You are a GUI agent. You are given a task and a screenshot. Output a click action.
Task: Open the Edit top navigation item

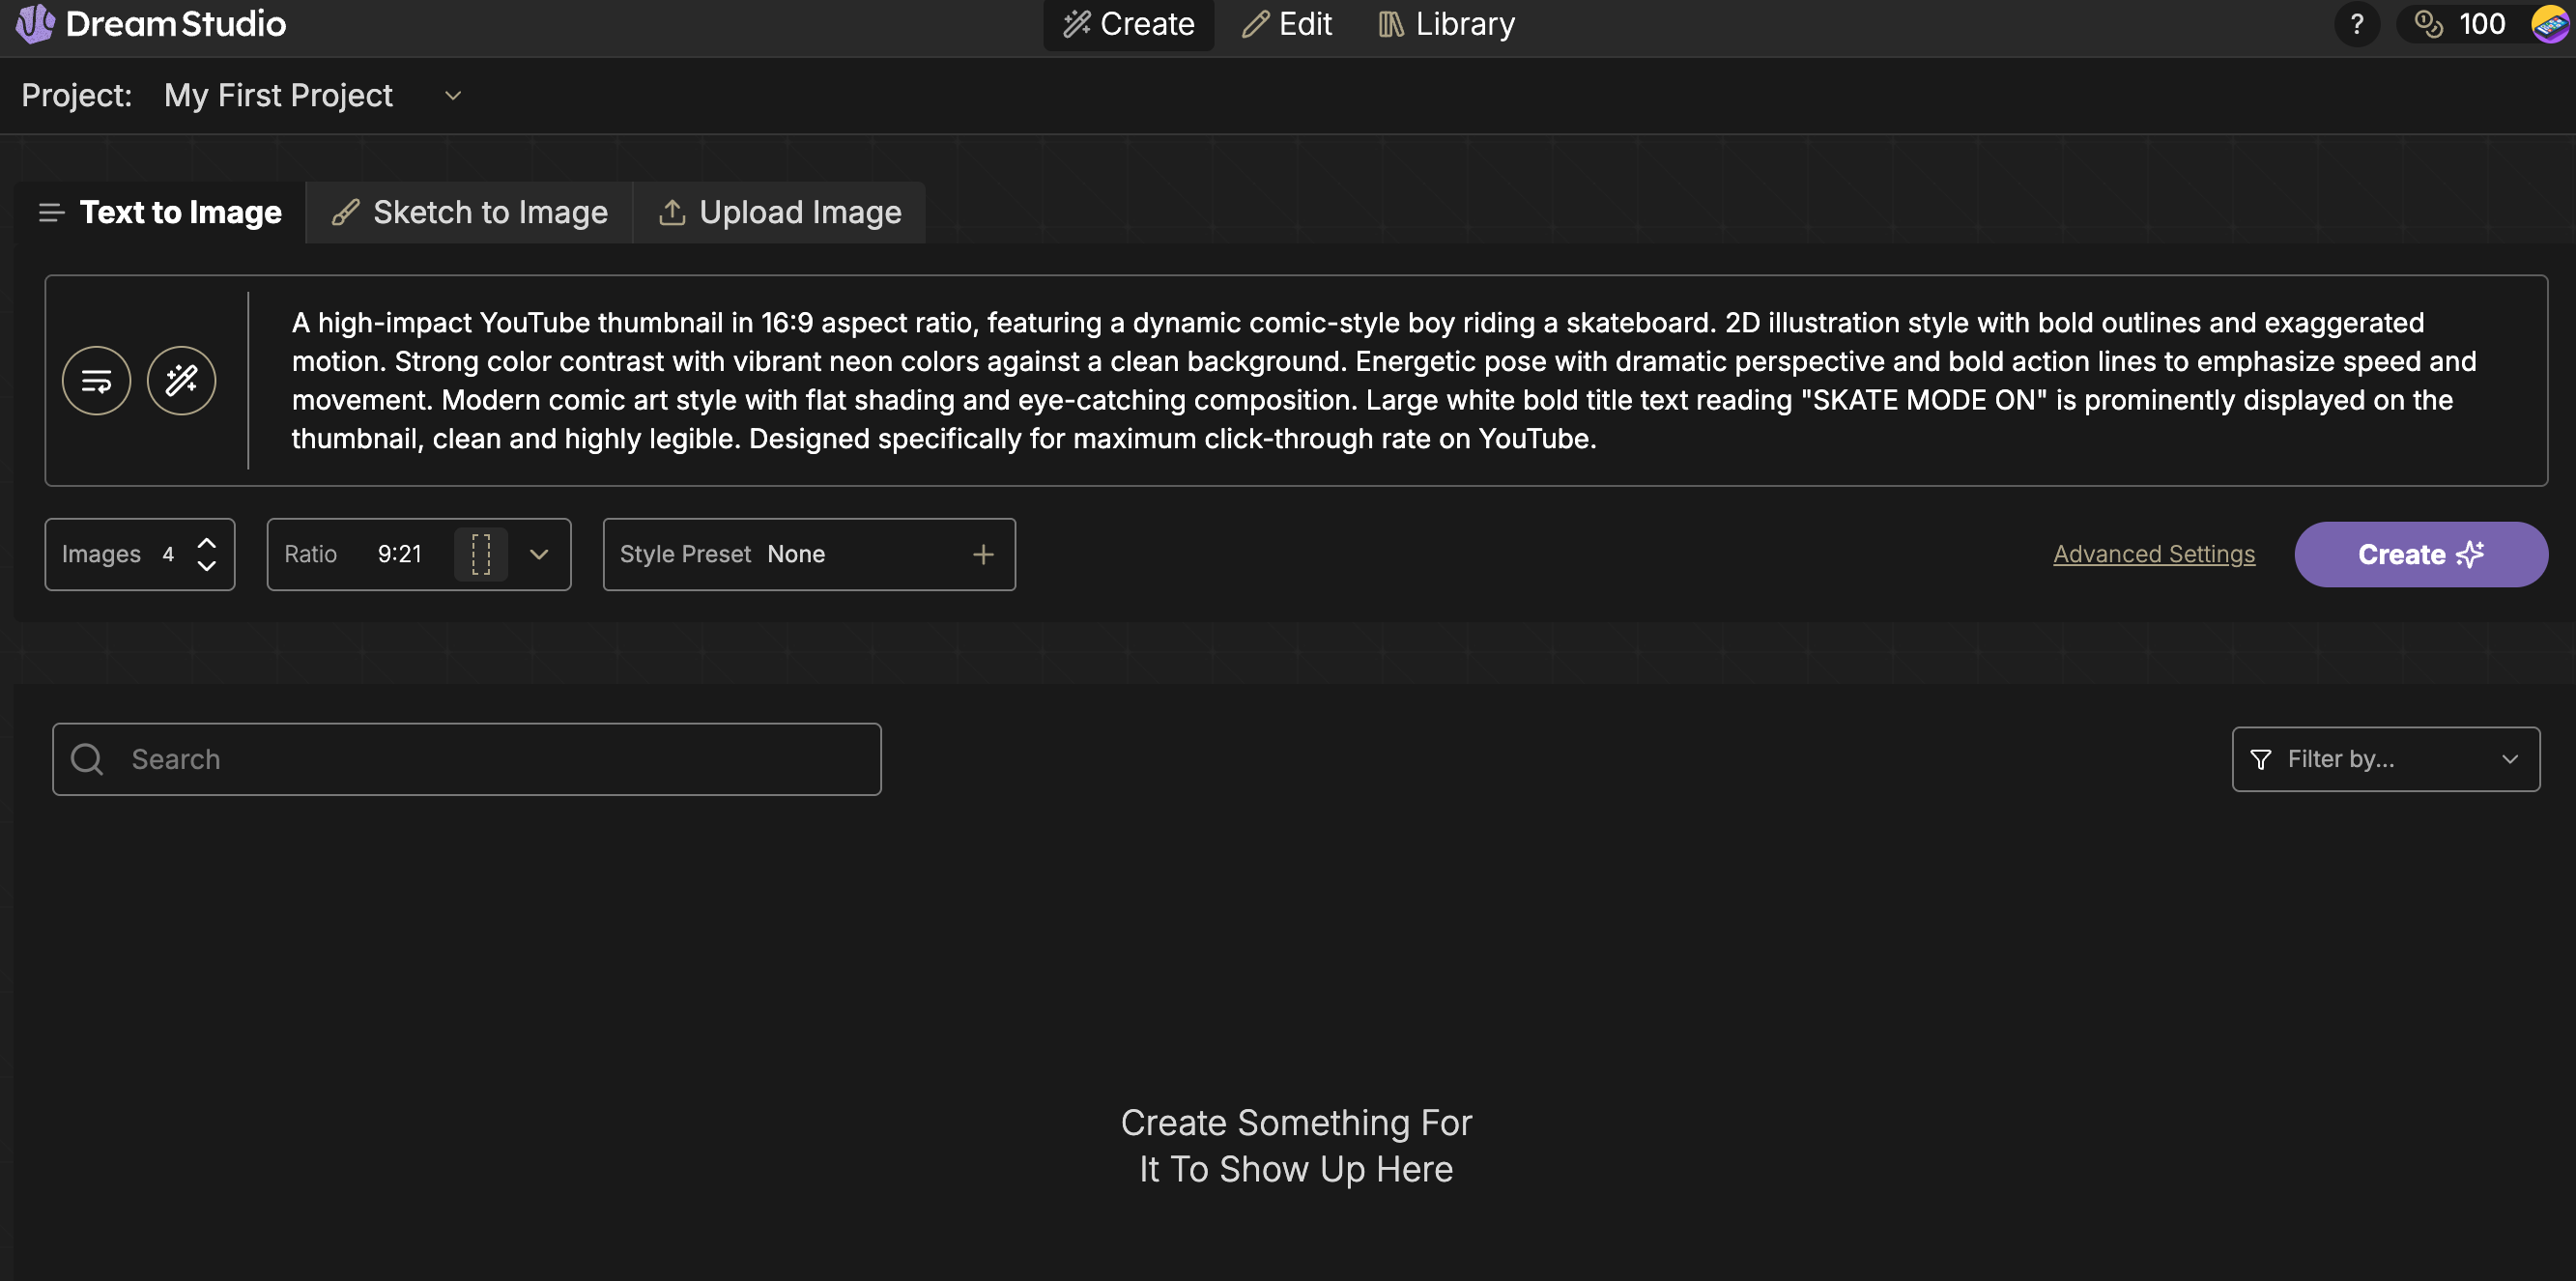1287,24
